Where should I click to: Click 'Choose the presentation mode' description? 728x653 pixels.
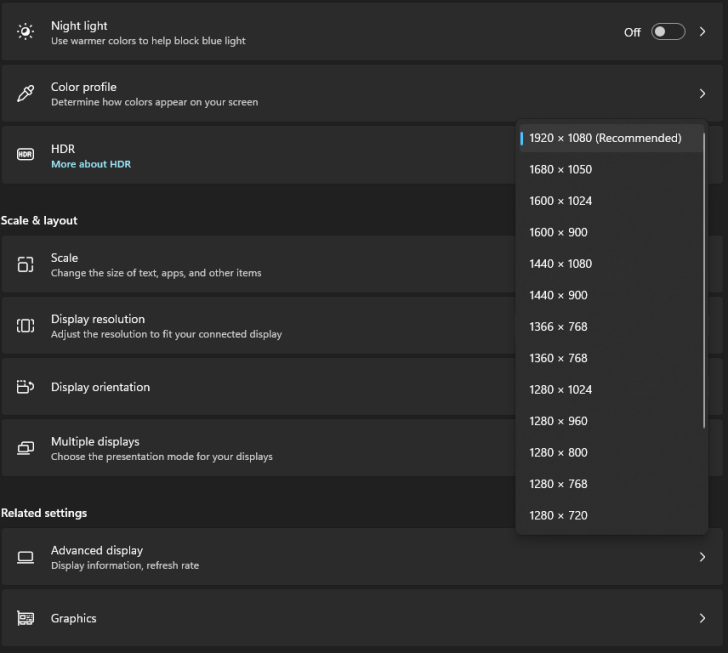point(162,457)
